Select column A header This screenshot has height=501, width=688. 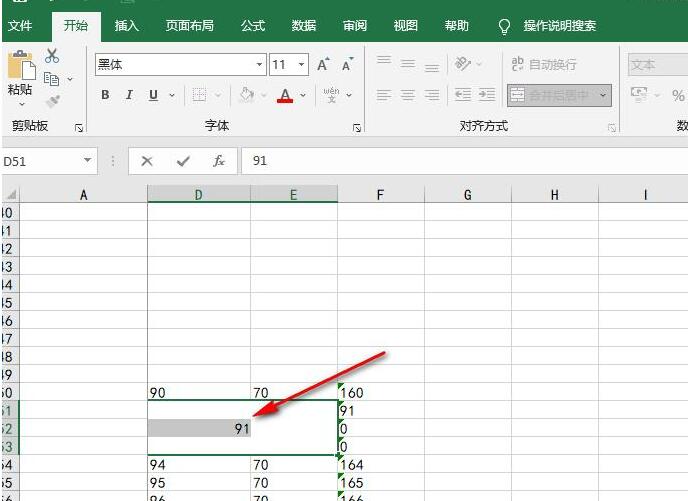pos(83,194)
